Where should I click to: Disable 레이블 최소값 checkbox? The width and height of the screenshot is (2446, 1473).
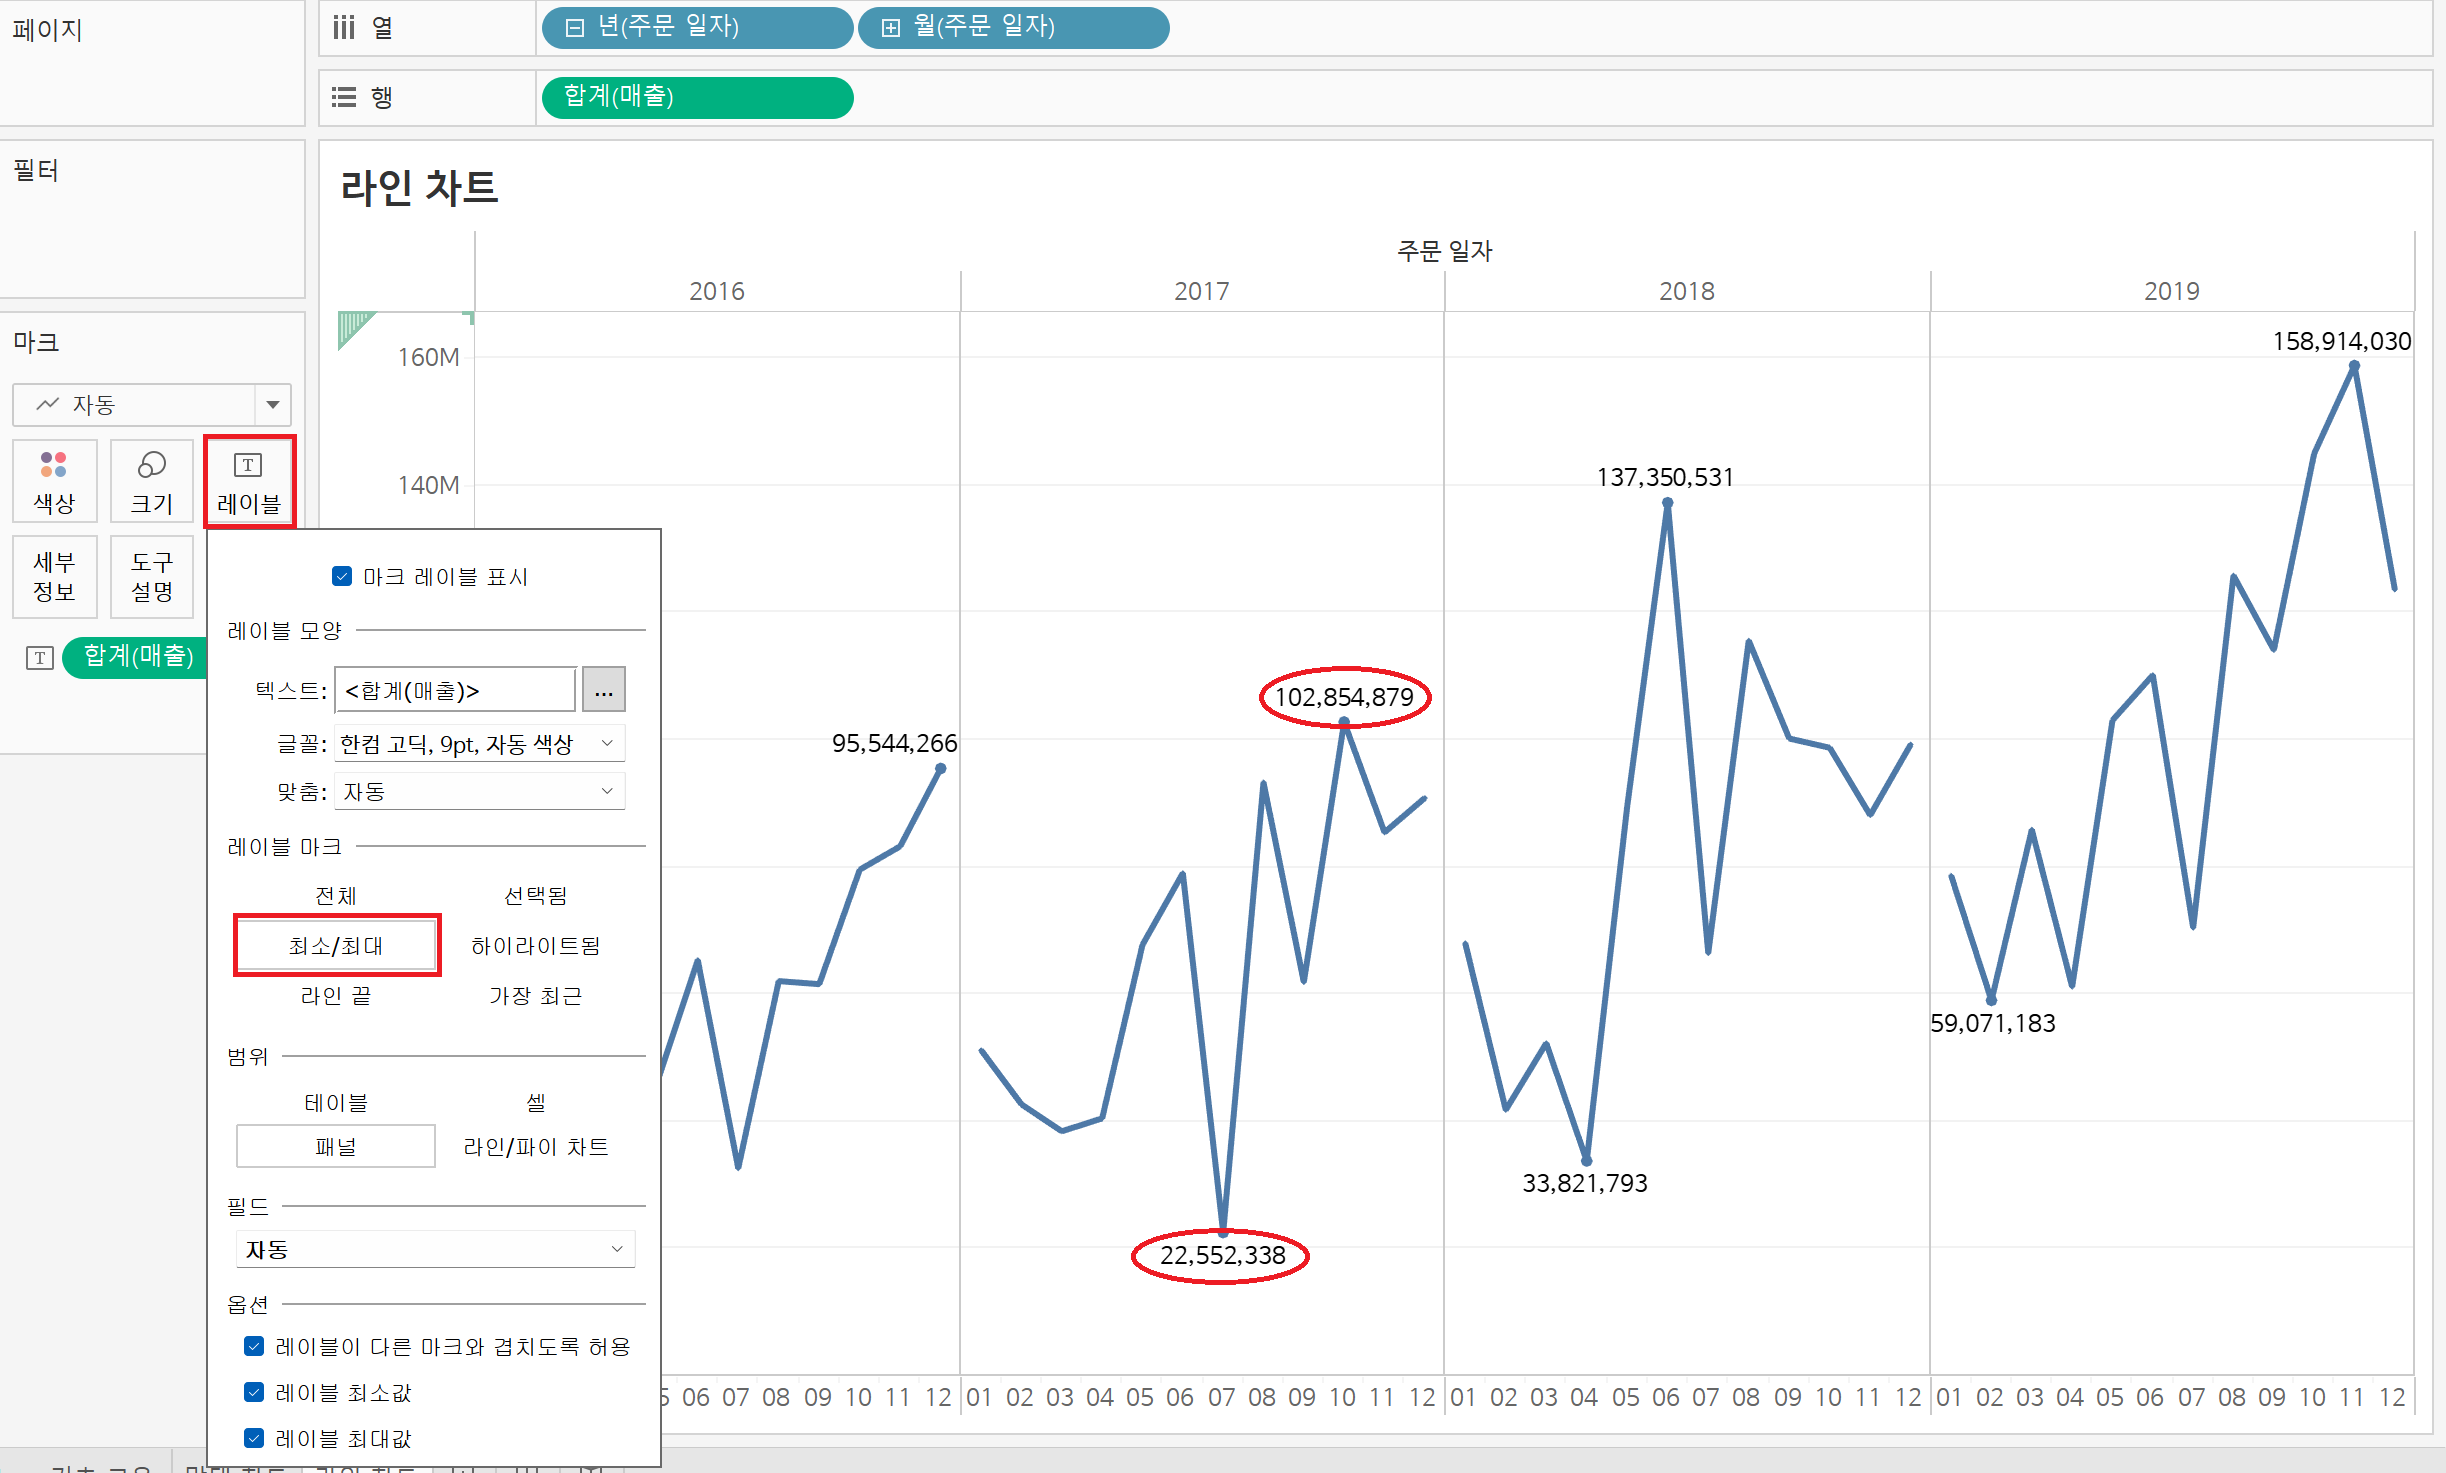coord(254,1392)
